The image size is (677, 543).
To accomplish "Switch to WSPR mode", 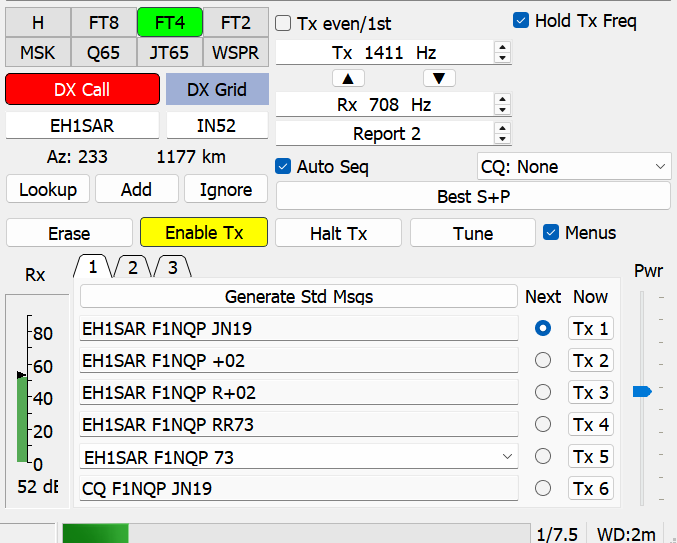I will point(236,53).
